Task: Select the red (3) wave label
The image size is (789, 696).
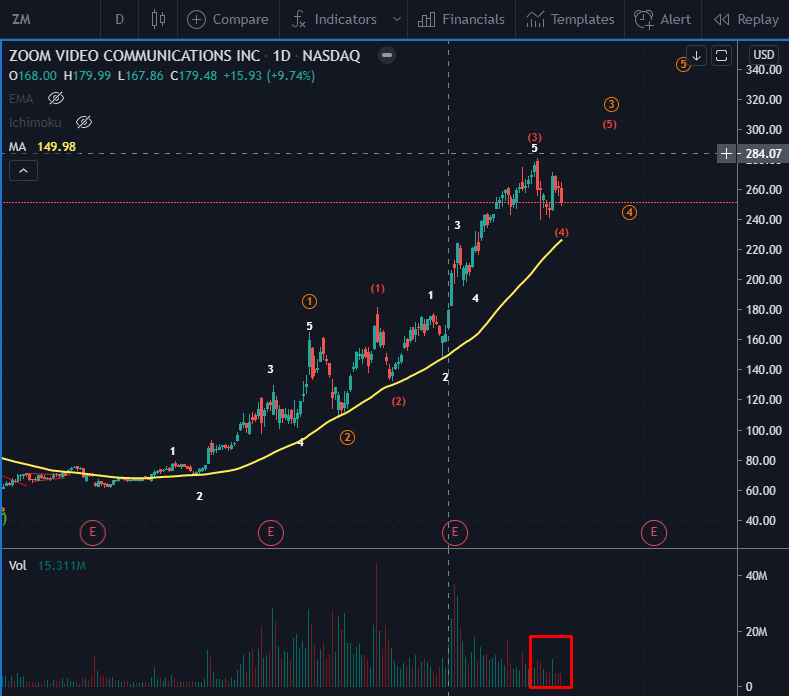Action: pyautogui.click(x=534, y=137)
